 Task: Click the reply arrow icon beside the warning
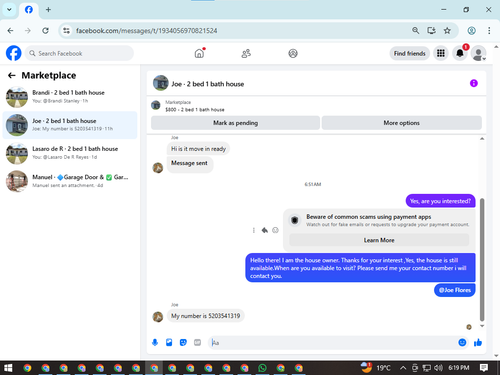coord(265,230)
